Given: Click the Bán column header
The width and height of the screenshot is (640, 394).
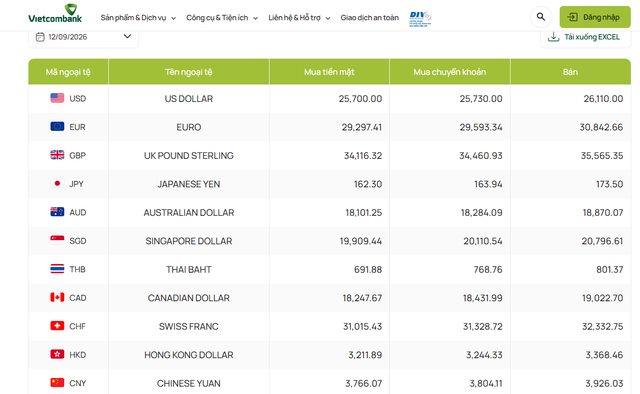Looking at the screenshot, I should click(571, 72).
